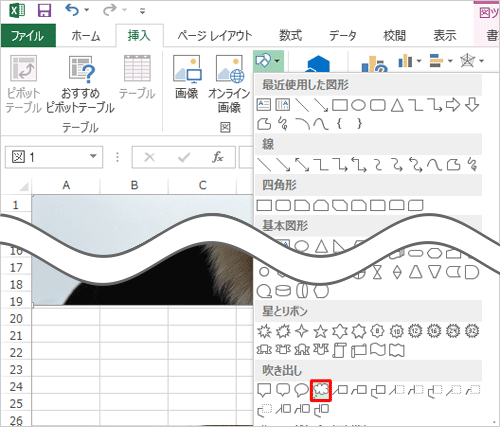Select row 22 header
The height and width of the screenshot is (427, 500).
click(x=16, y=353)
